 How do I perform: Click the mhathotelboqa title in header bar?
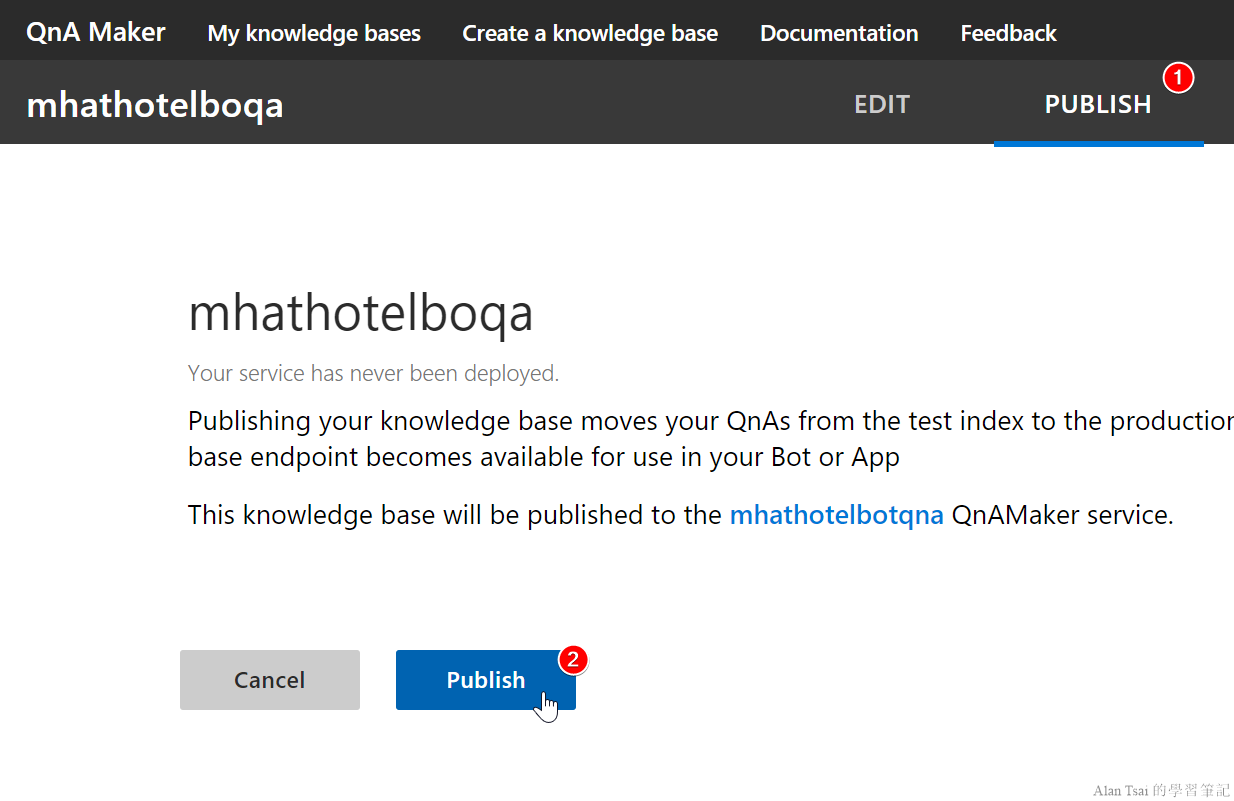tap(155, 105)
